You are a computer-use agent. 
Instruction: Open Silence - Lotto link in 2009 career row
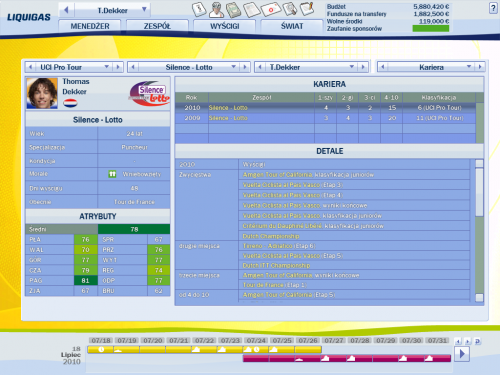pyautogui.click(x=228, y=118)
